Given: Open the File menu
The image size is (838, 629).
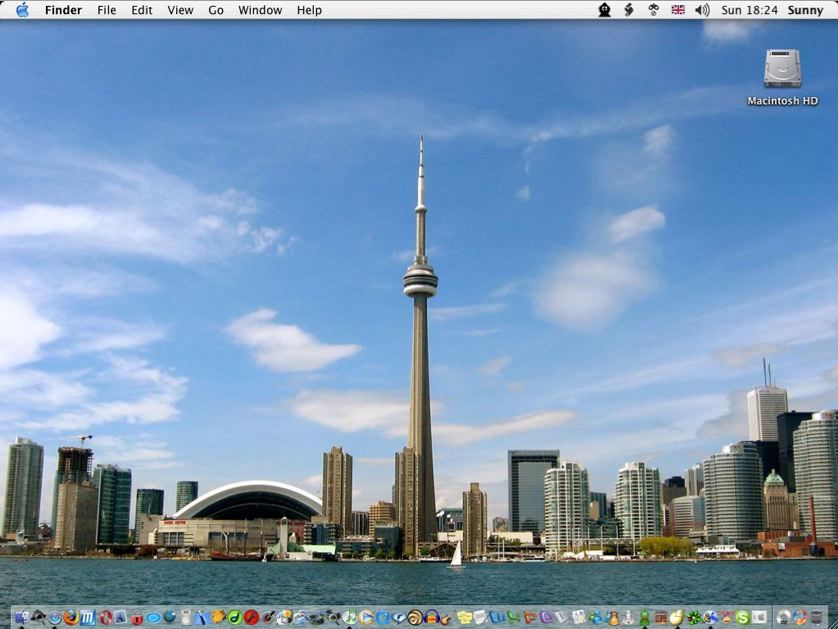Looking at the screenshot, I should tap(106, 10).
